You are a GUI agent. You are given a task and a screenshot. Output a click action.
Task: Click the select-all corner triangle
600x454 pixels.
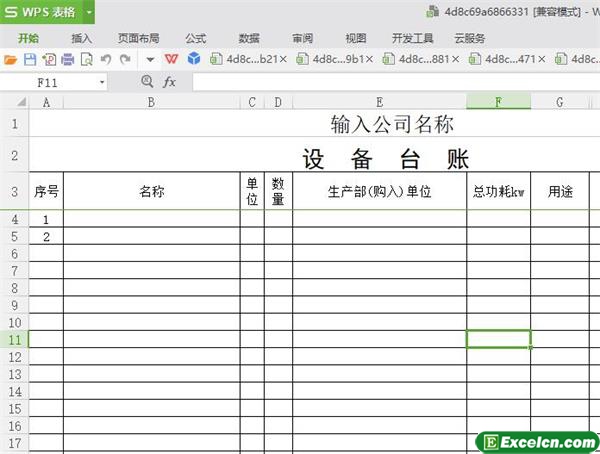coord(21,102)
